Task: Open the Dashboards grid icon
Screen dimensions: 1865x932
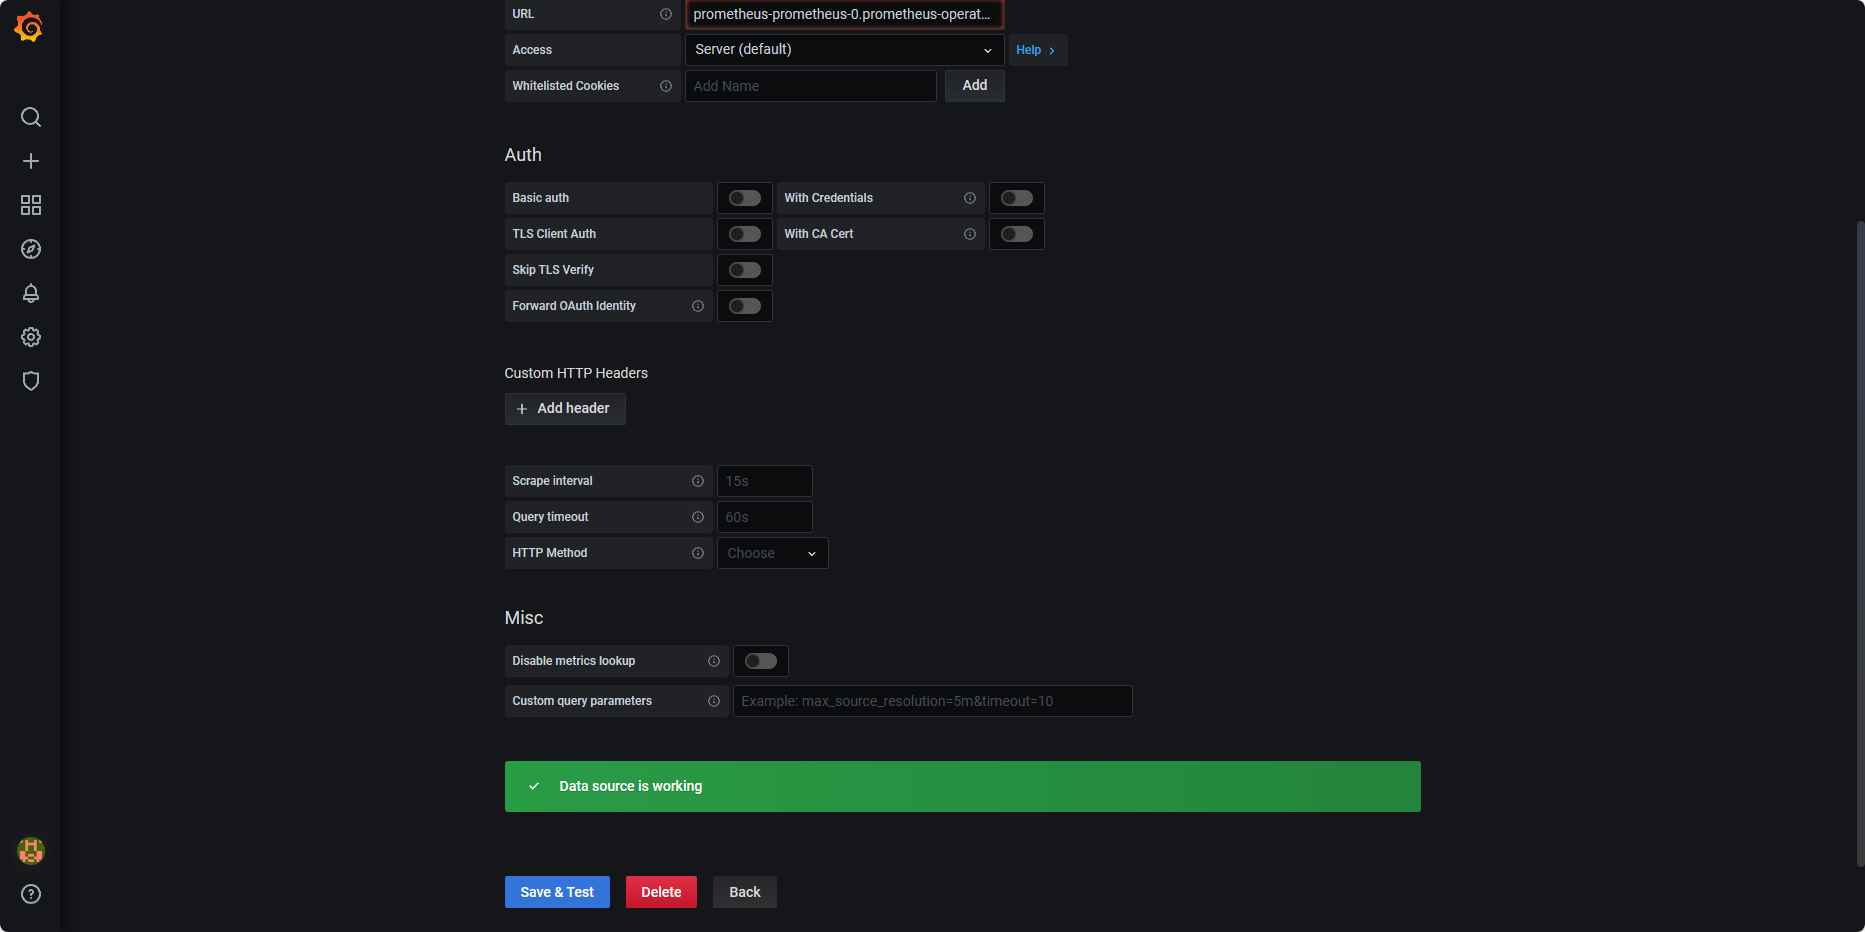Action: pyautogui.click(x=31, y=205)
